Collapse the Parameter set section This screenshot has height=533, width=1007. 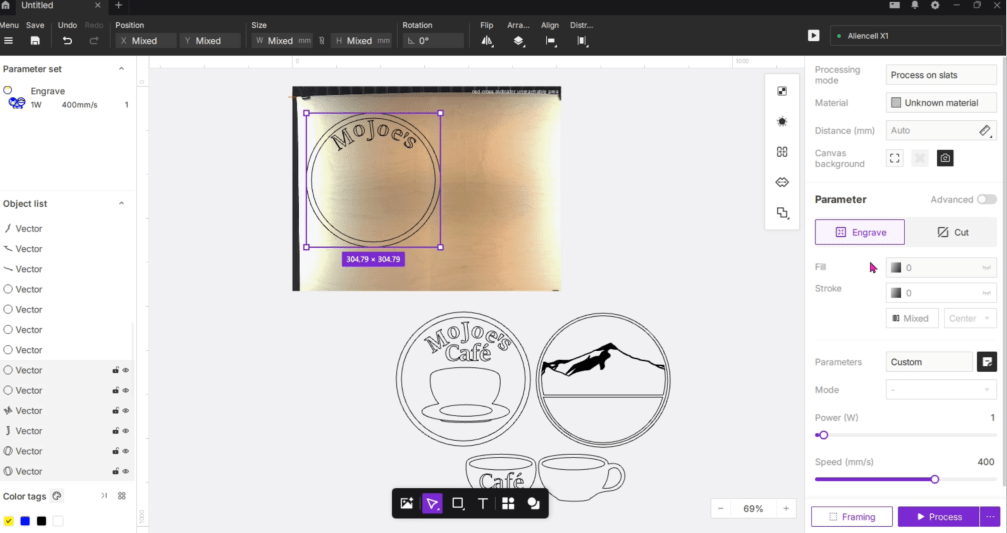pos(122,69)
